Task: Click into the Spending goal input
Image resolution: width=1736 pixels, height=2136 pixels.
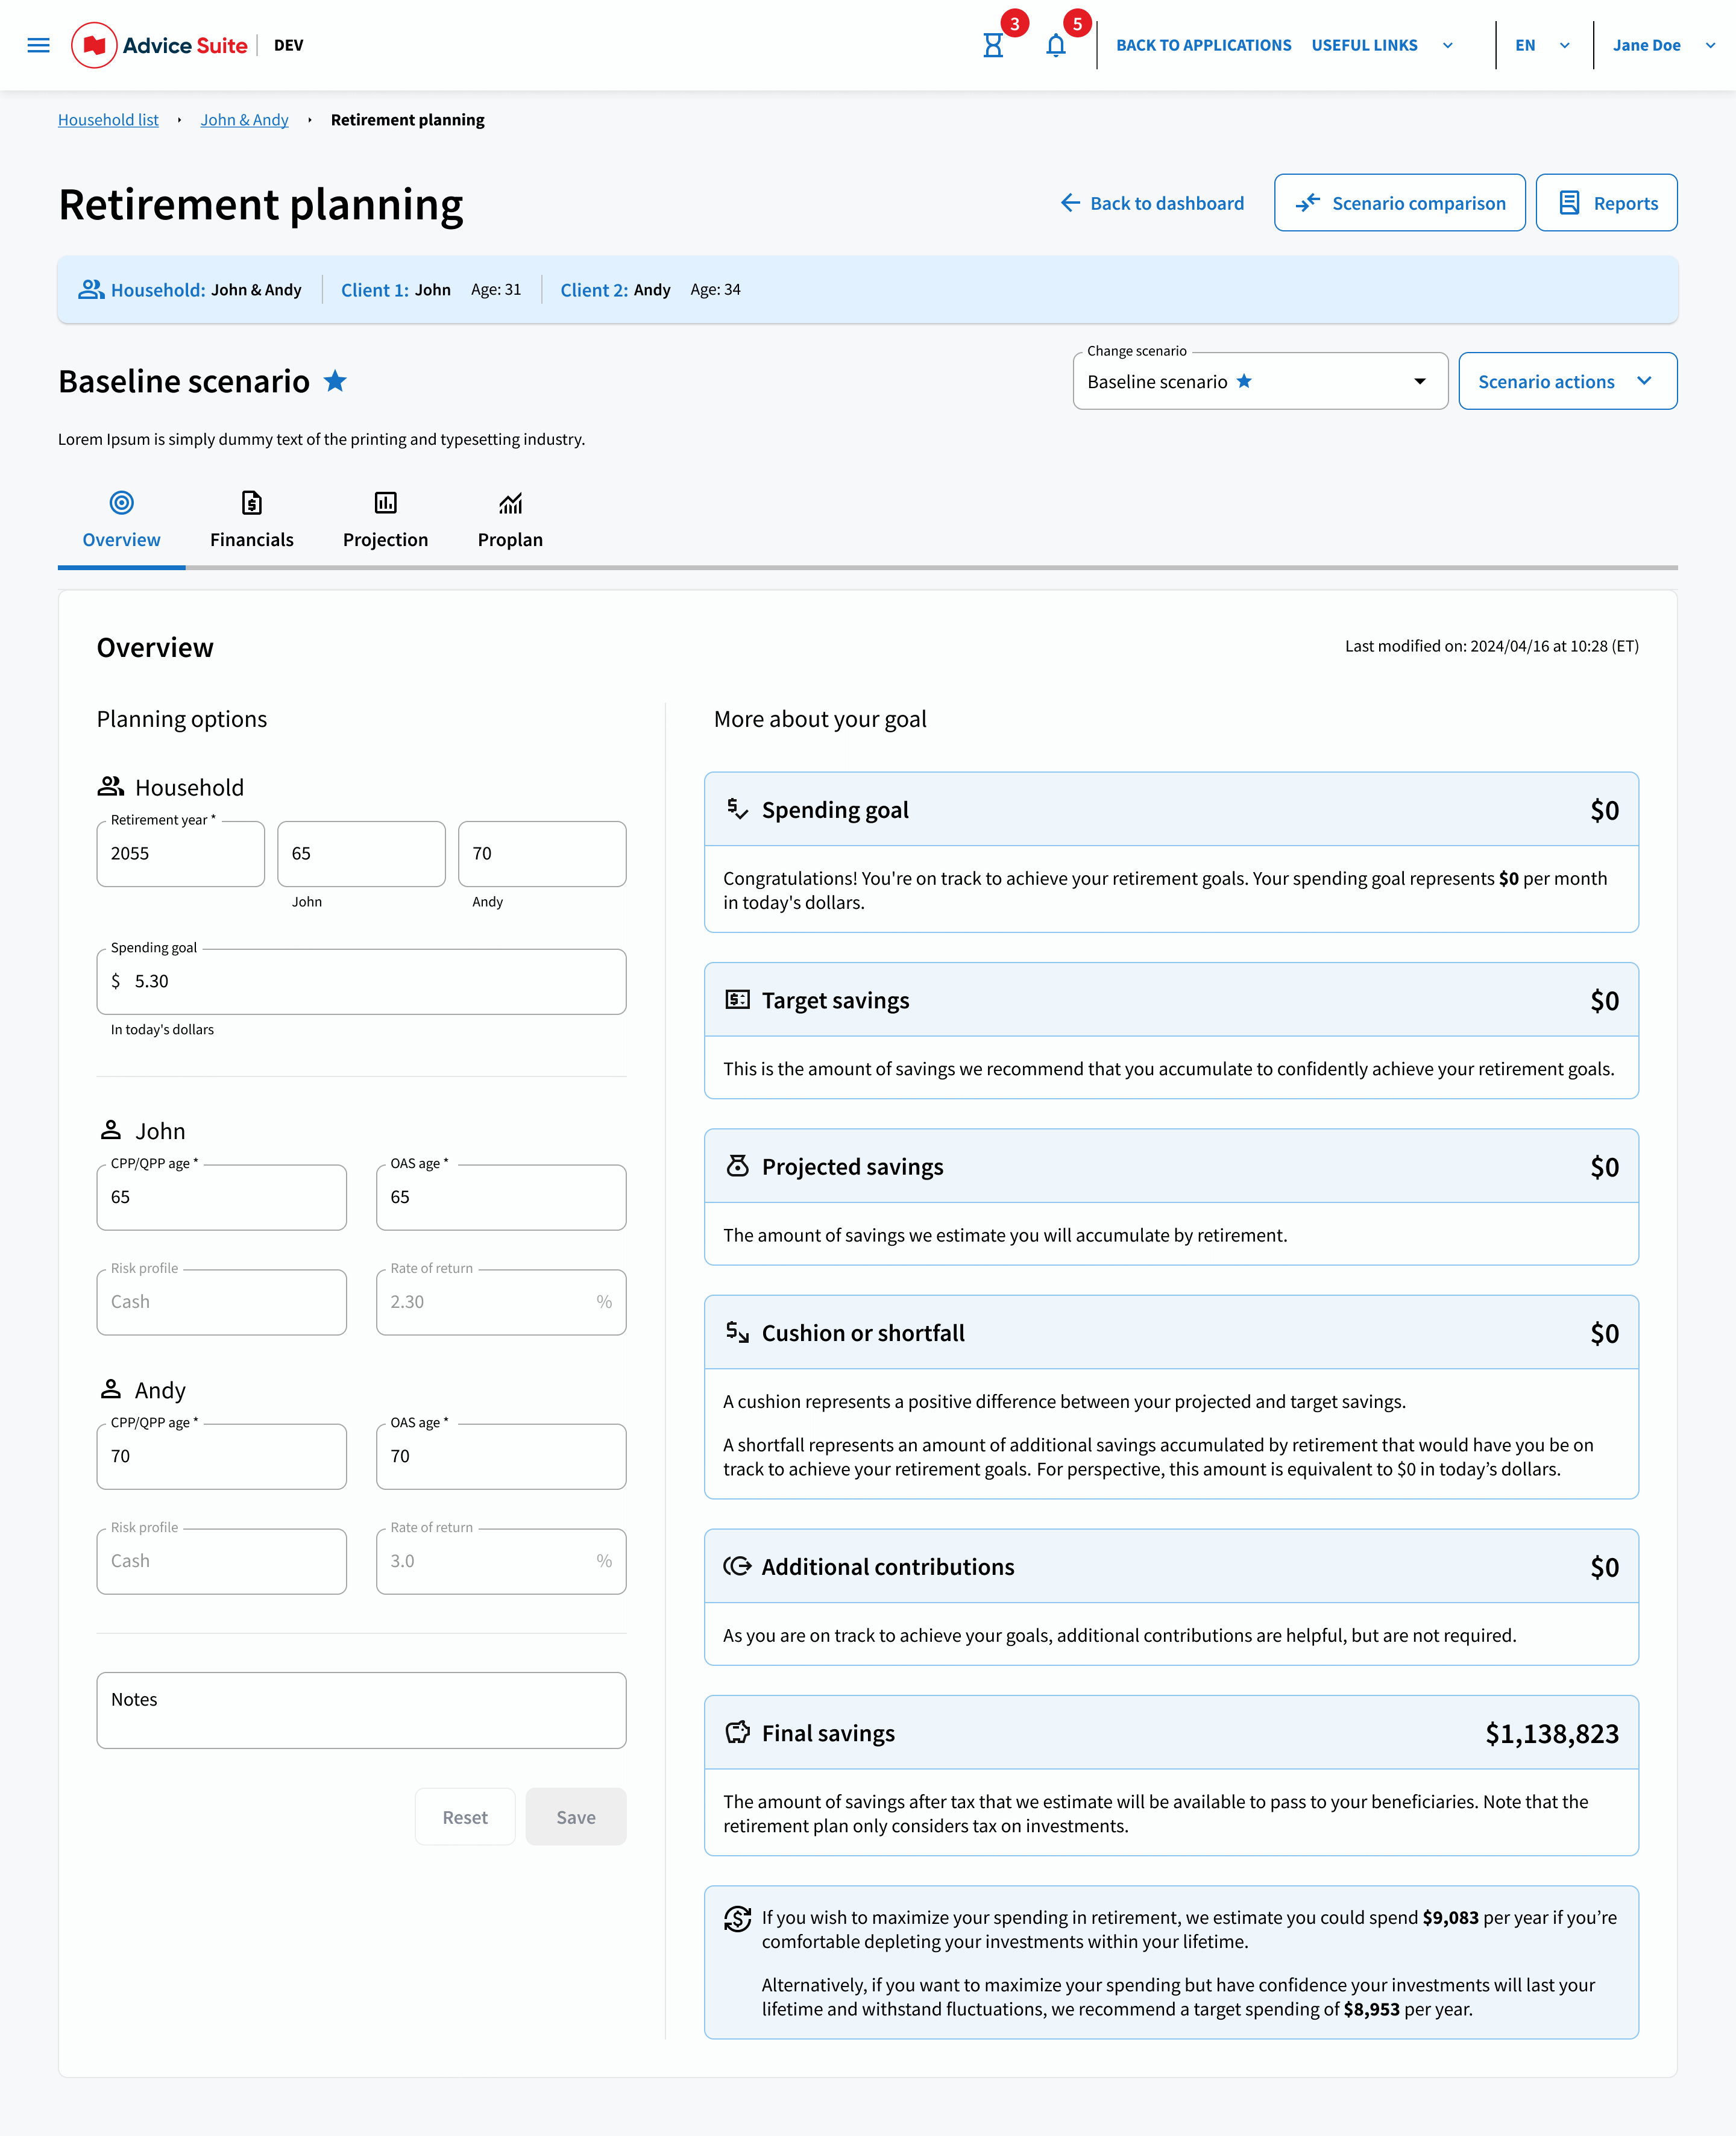Action: tap(361, 981)
